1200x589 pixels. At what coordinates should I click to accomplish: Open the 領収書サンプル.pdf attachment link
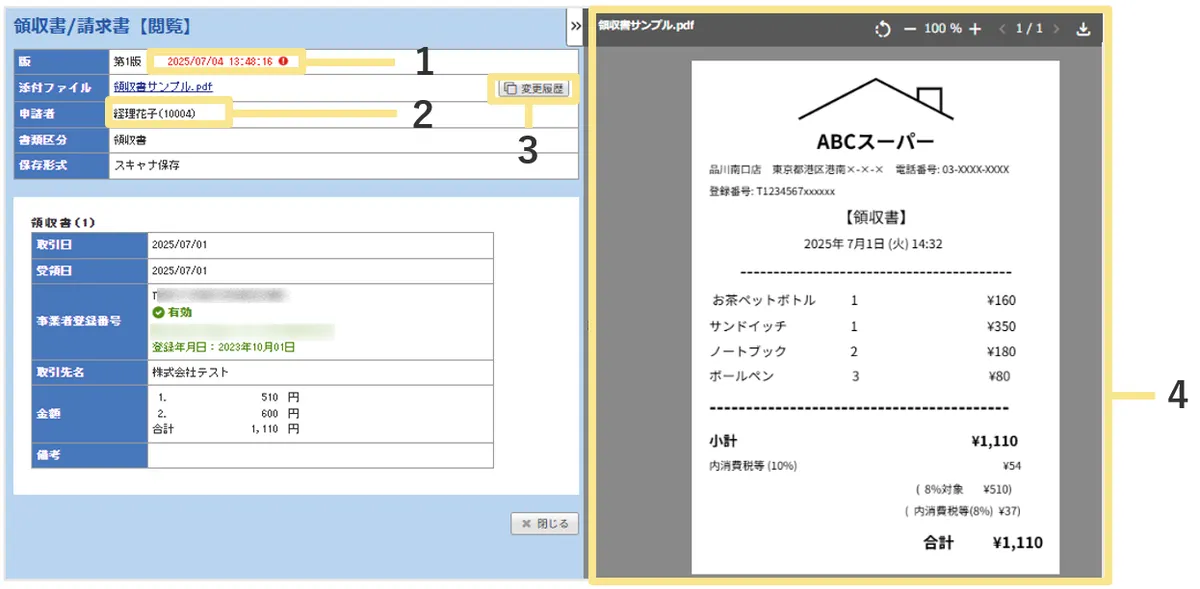click(x=163, y=87)
